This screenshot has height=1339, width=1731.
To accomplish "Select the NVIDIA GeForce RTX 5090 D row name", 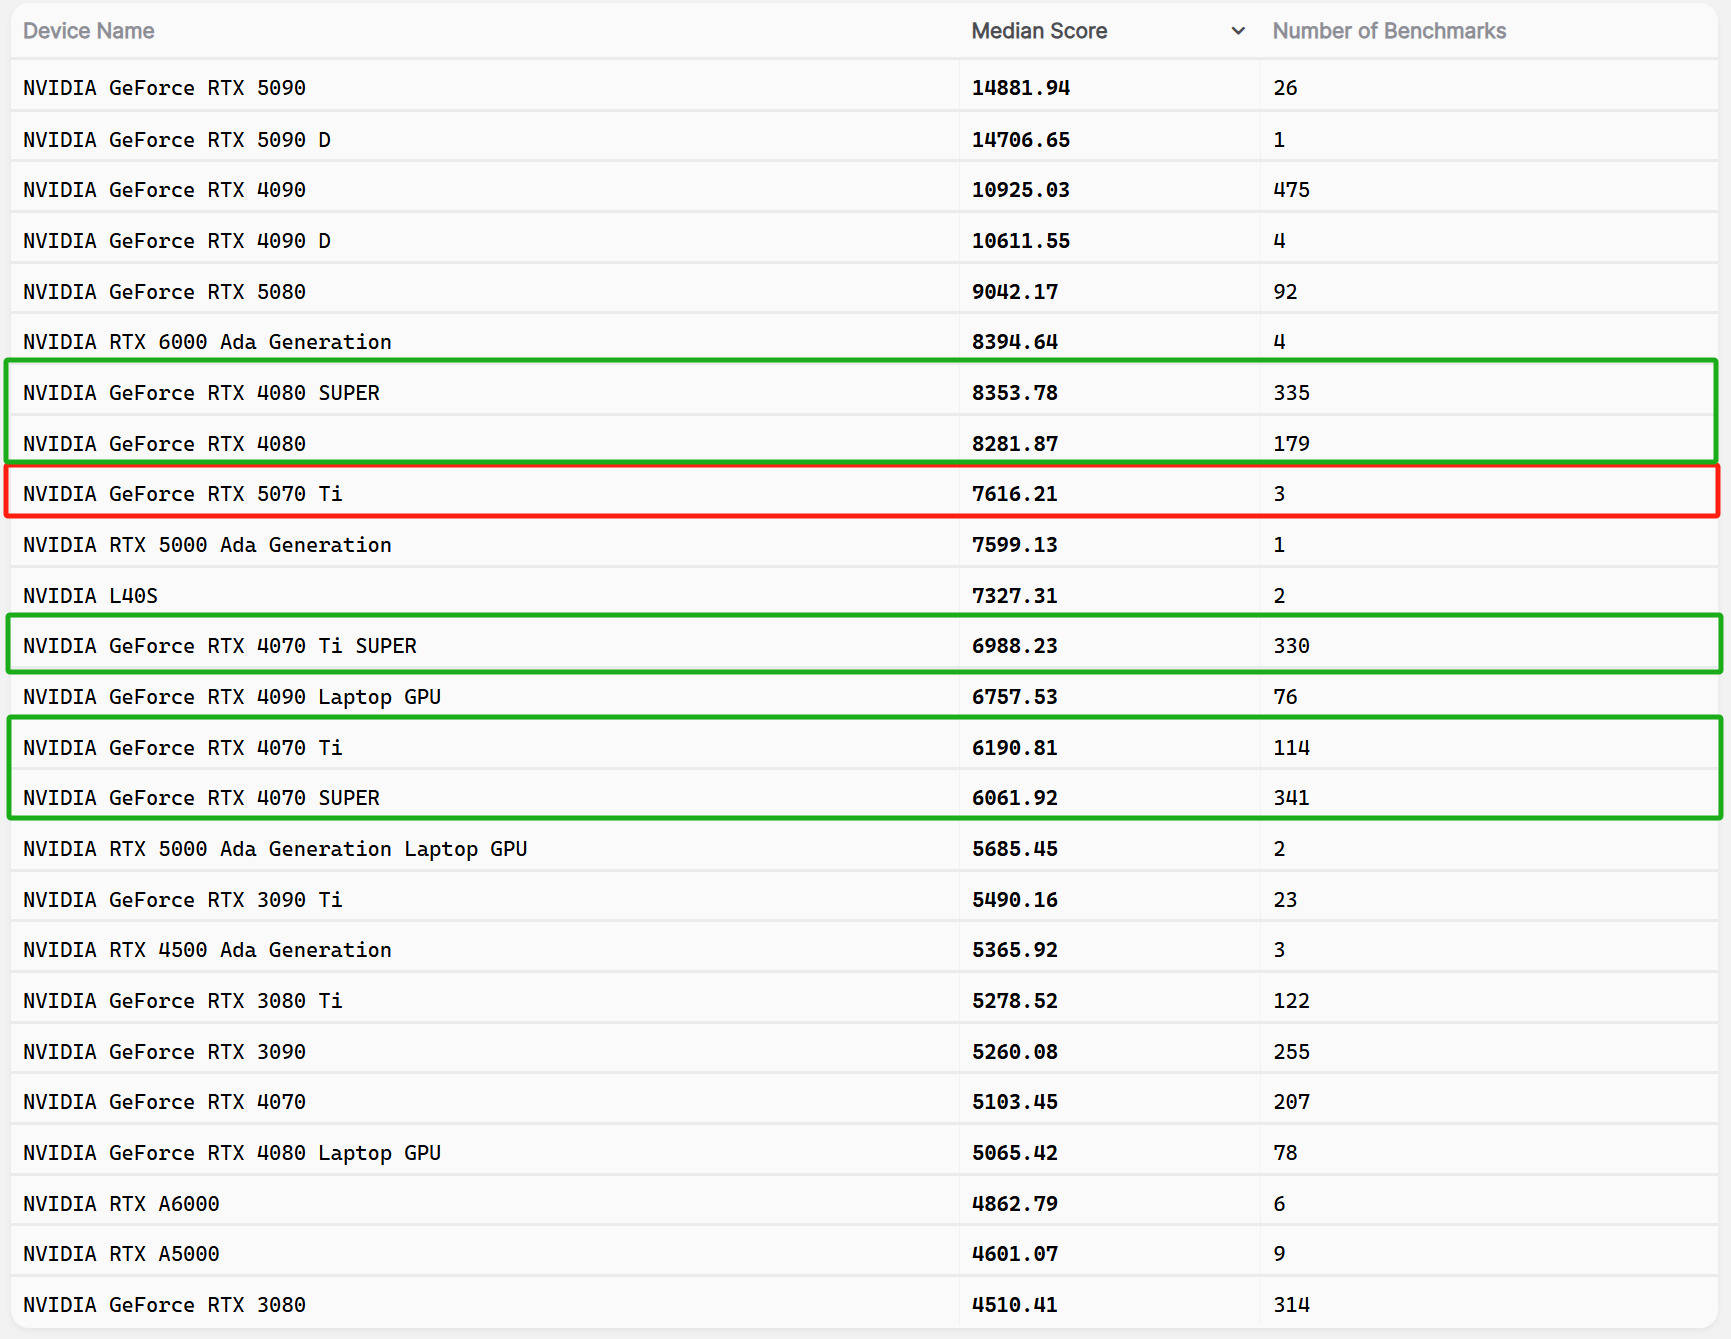I will click(177, 140).
